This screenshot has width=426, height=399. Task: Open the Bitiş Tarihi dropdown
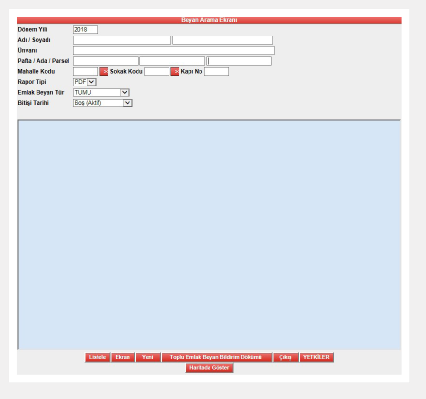point(103,103)
